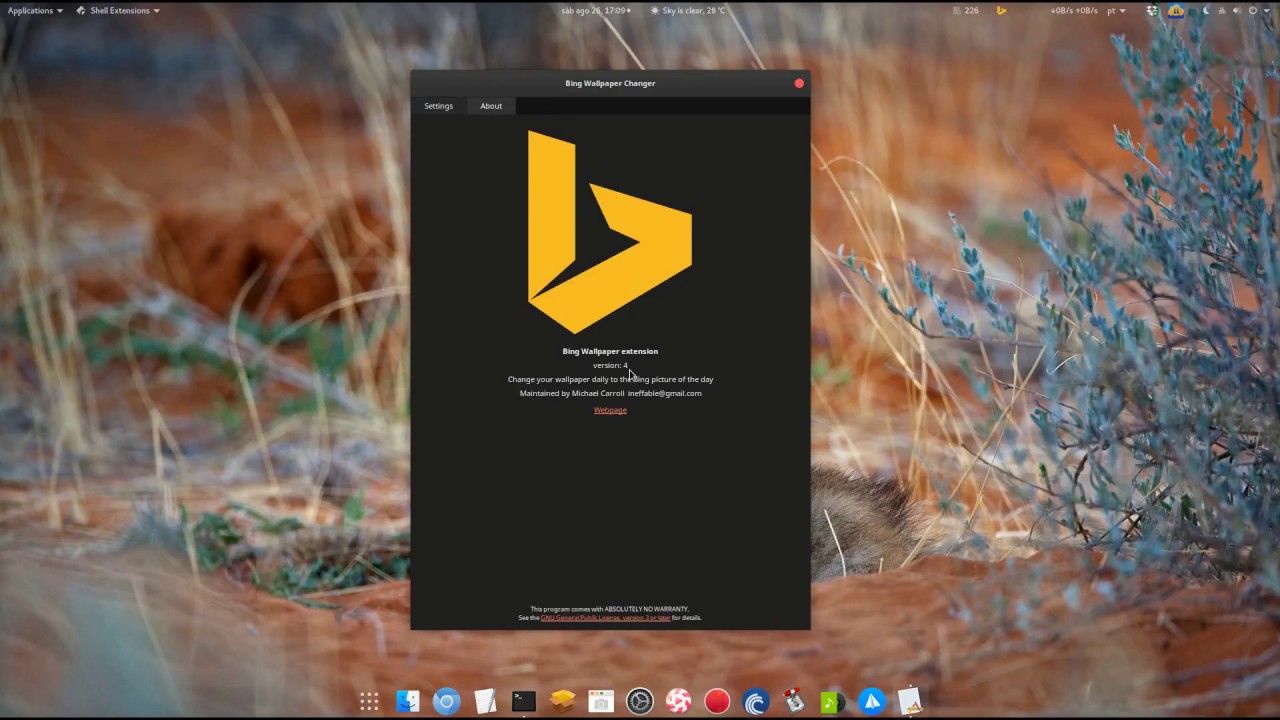Click the cloud sync tray icon
This screenshot has width=1280, height=720.
pos(1176,11)
